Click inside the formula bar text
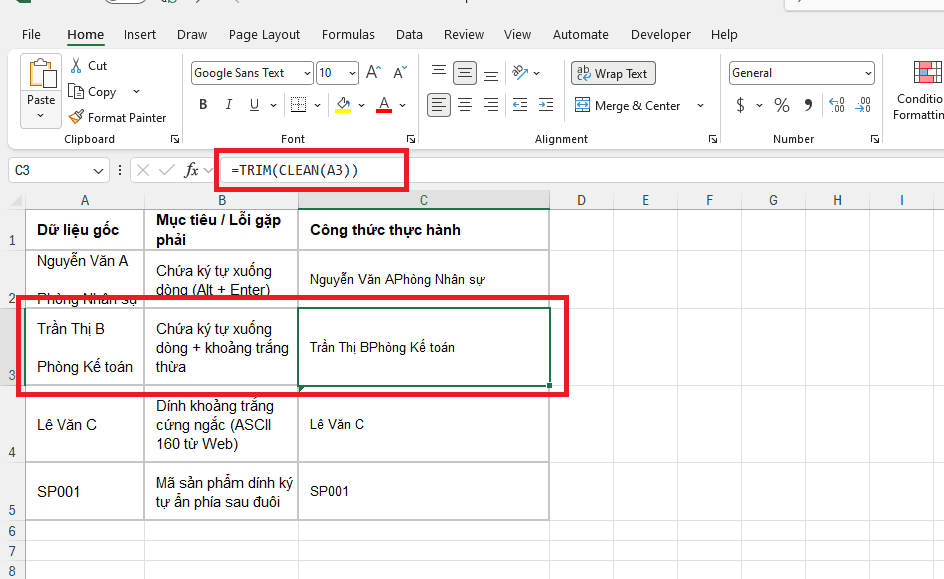 294,170
